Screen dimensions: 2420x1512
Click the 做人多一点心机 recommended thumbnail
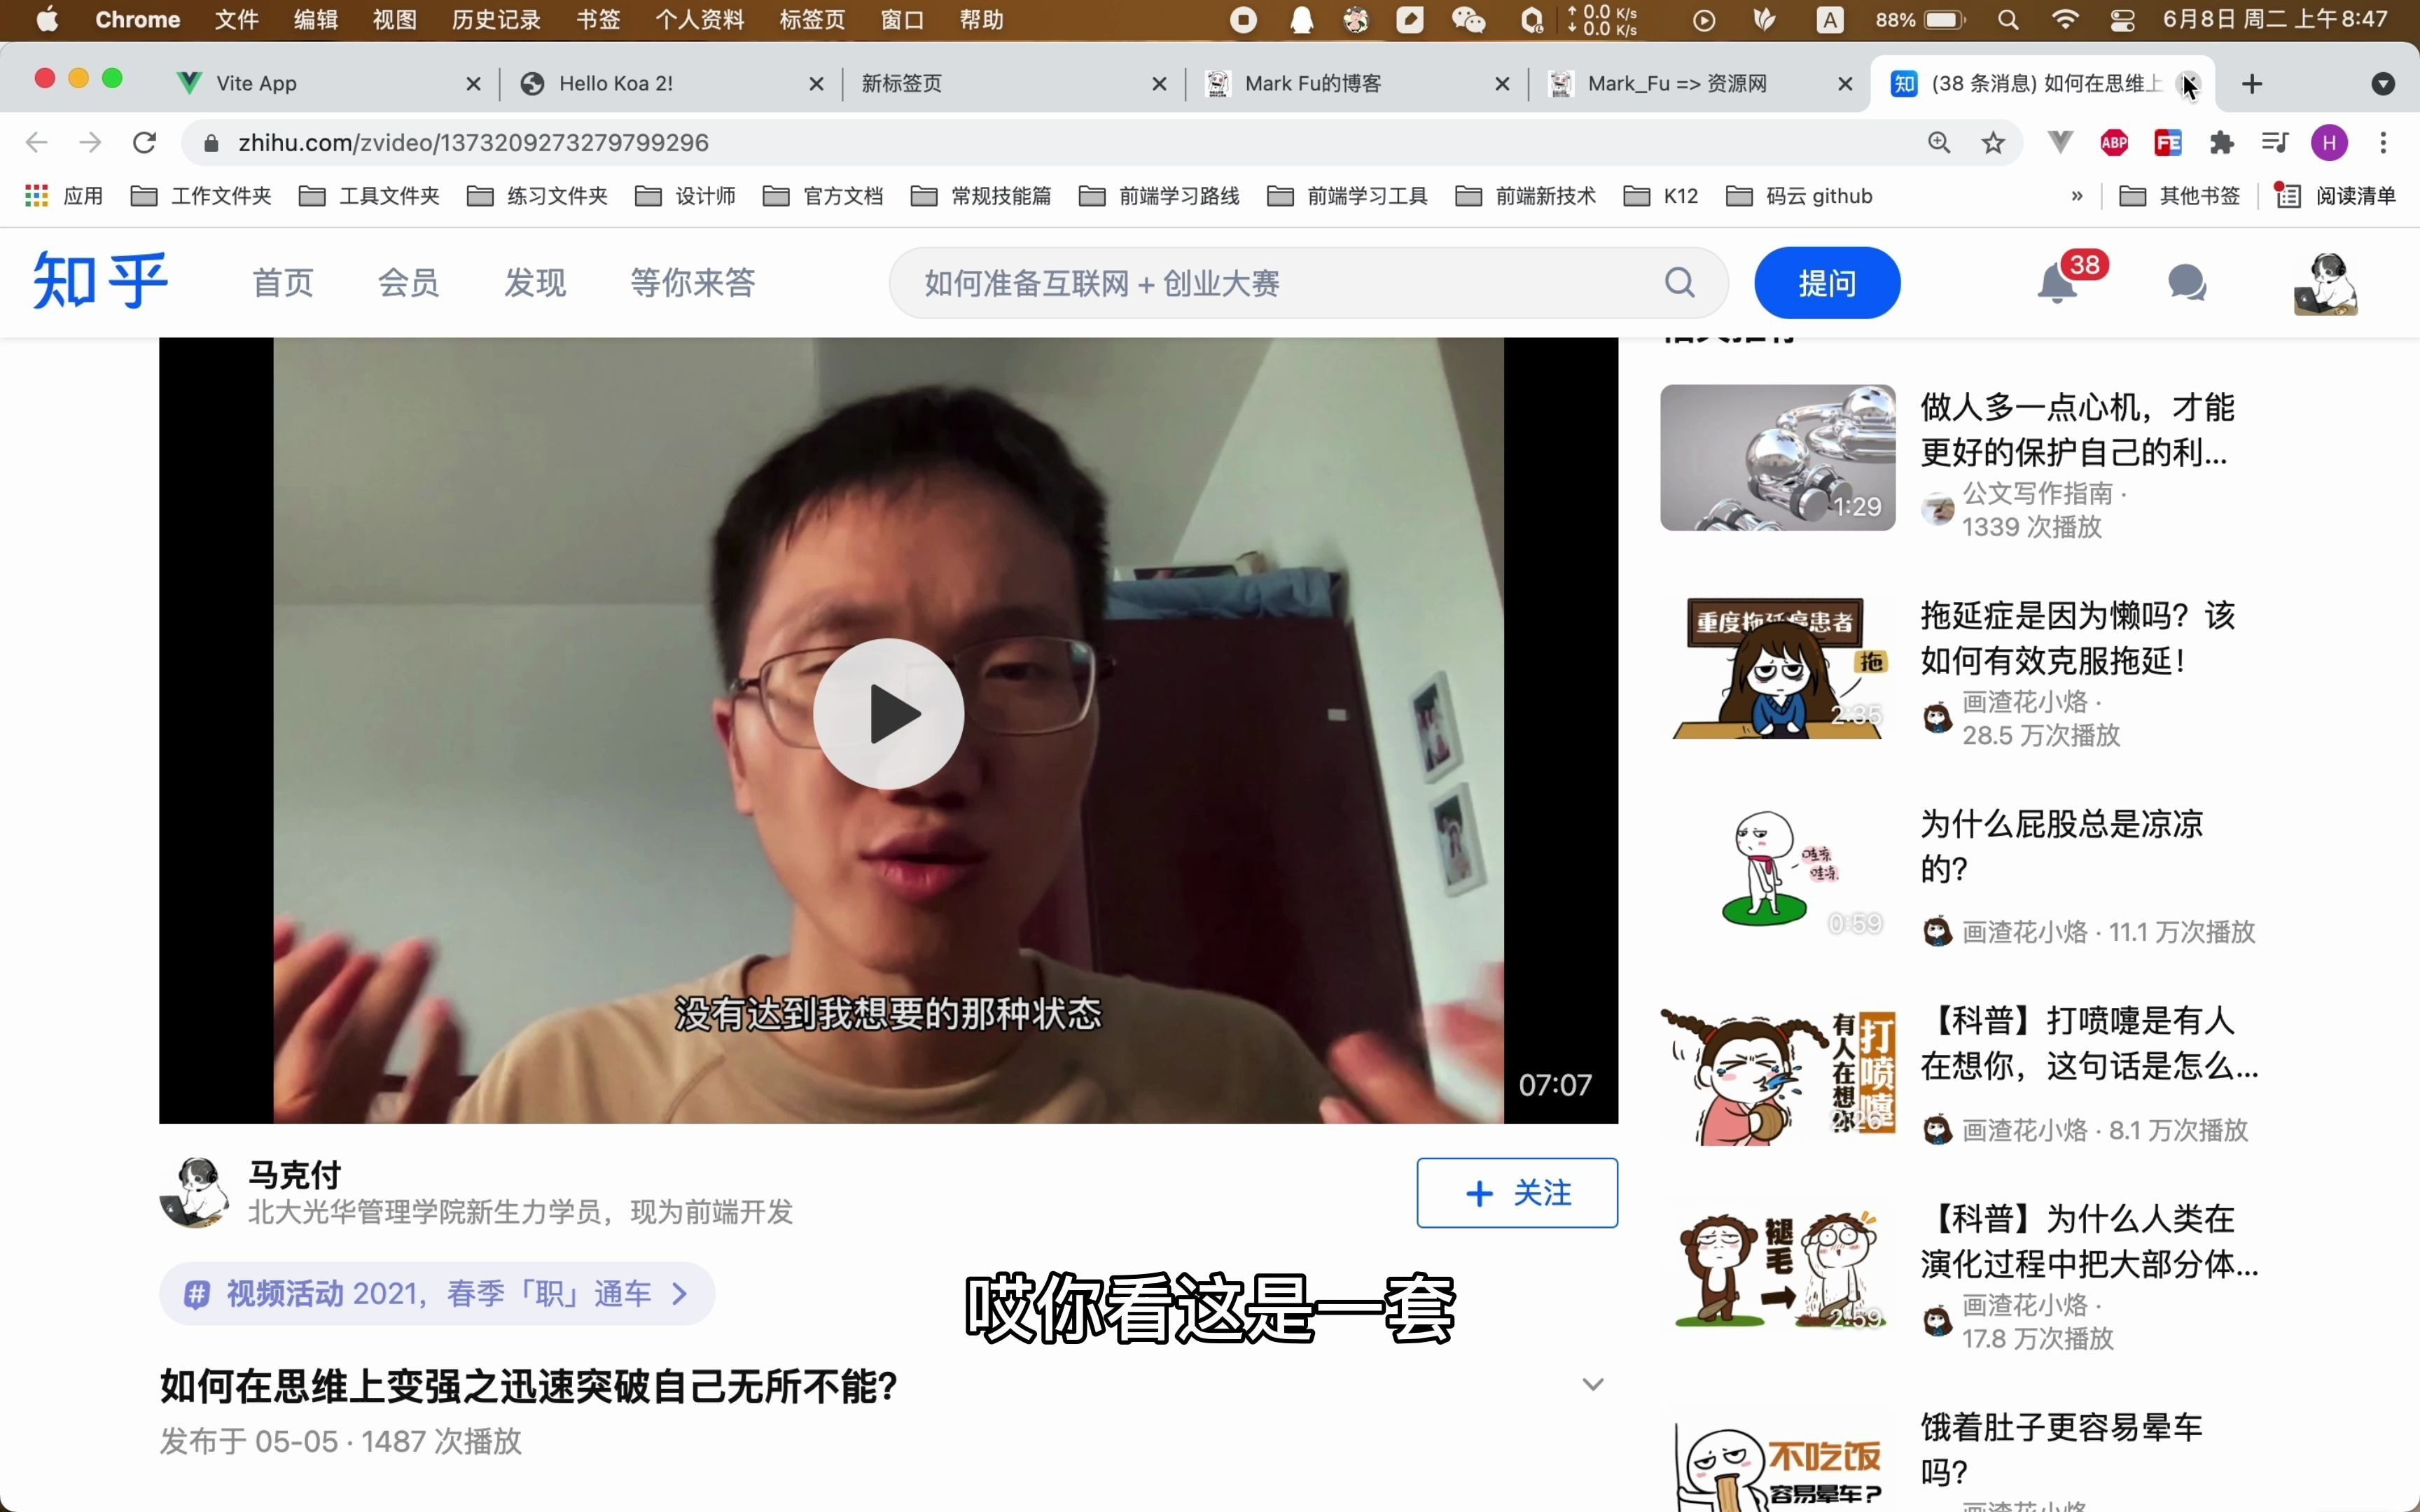click(1779, 456)
